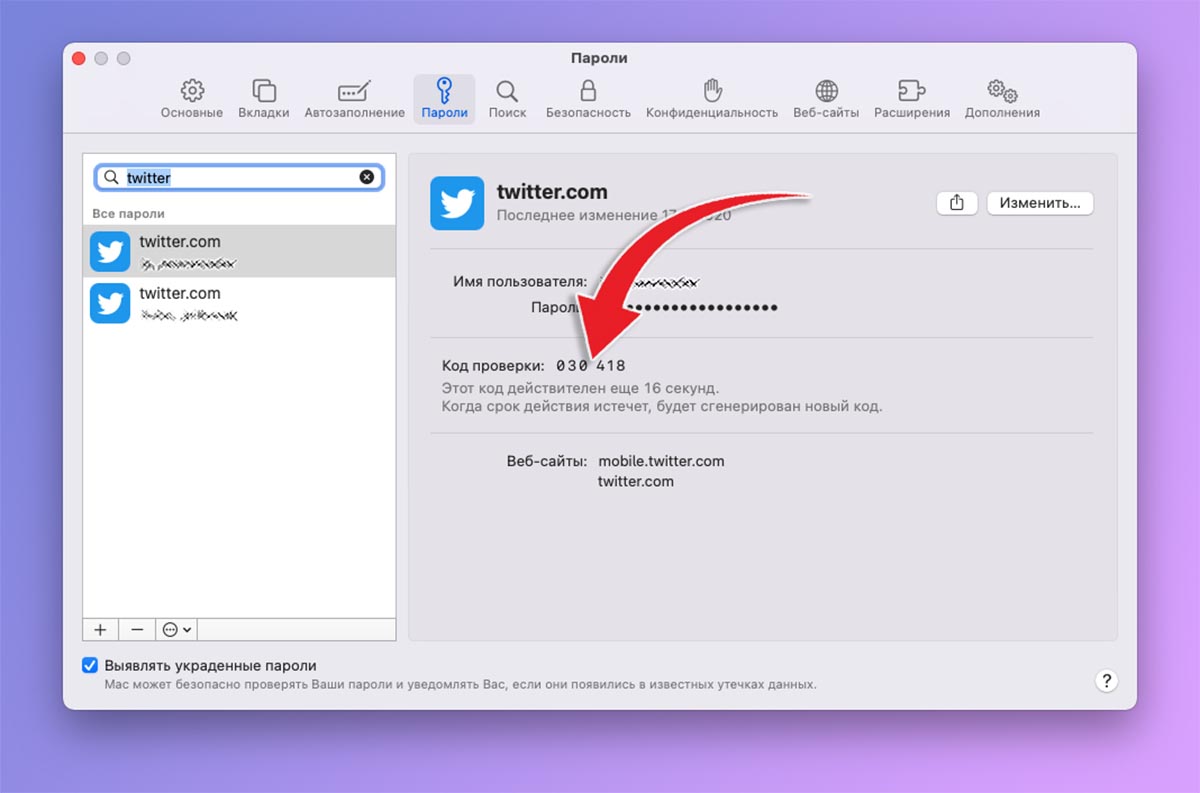Open the more options ellipsis menu
Image resolution: width=1200 pixels, height=793 pixels.
tap(177, 630)
